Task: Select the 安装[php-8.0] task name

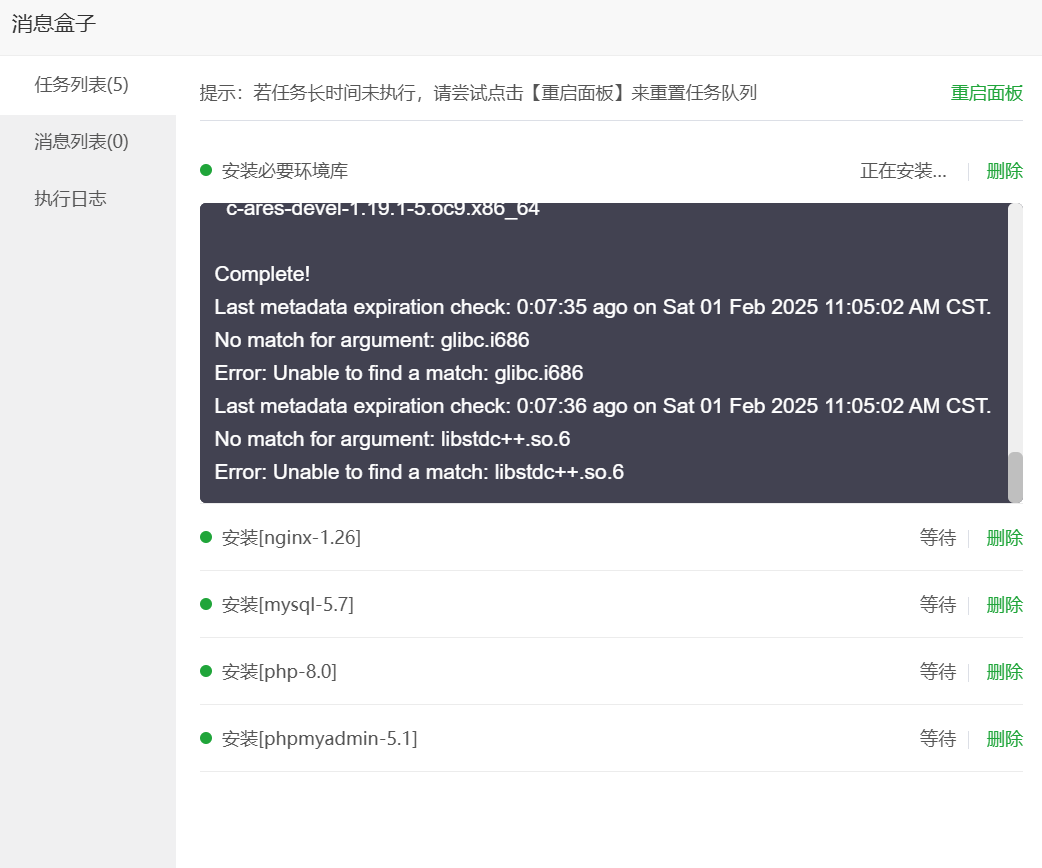Action: (x=279, y=672)
